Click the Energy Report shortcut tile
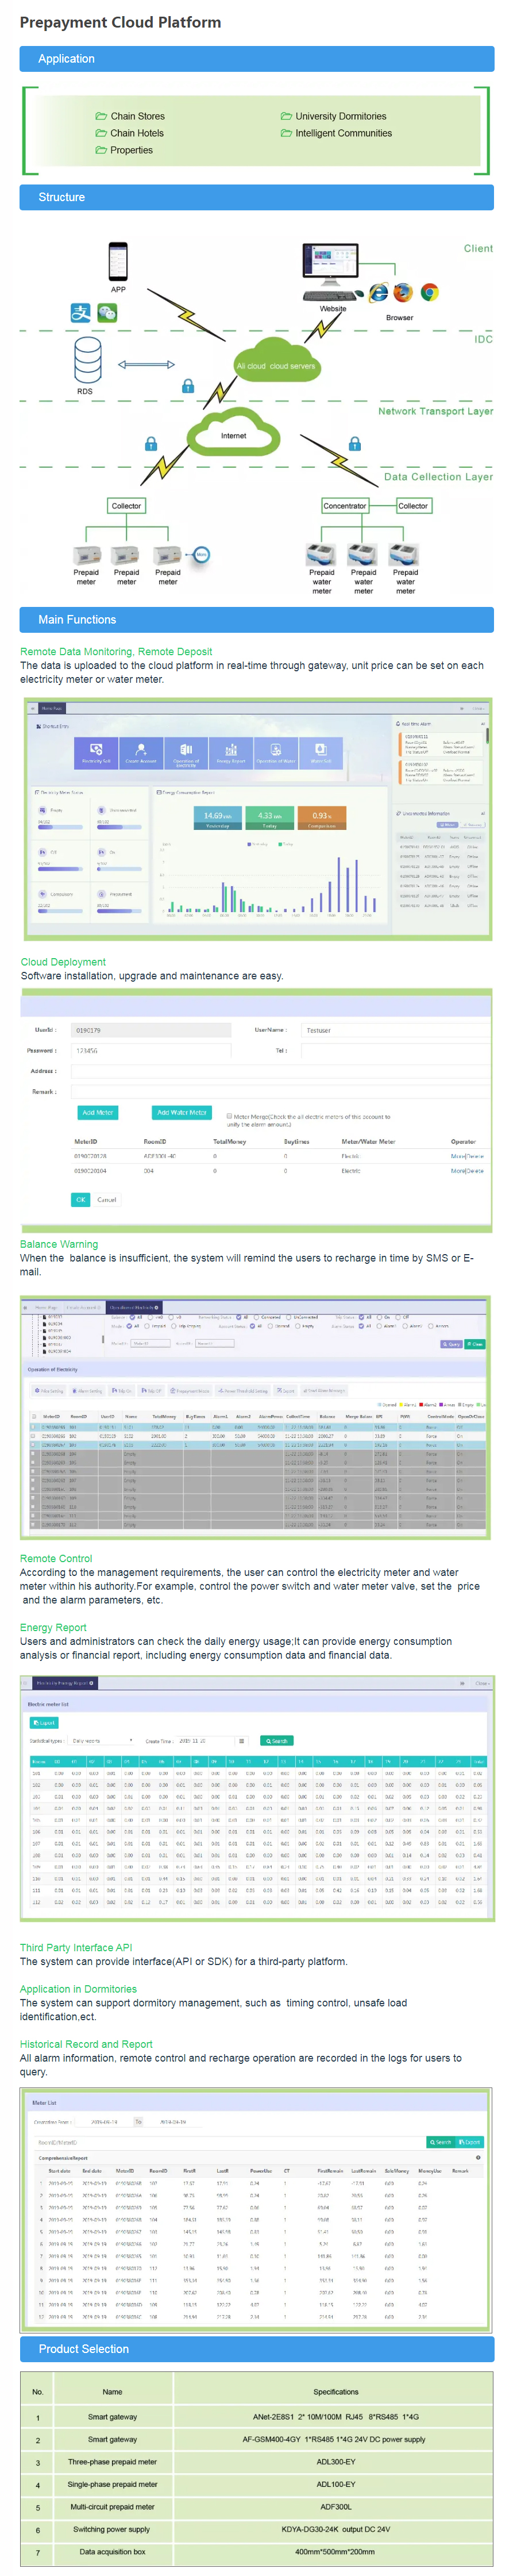The width and height of the screenshot is (517, 2576). 231,752
